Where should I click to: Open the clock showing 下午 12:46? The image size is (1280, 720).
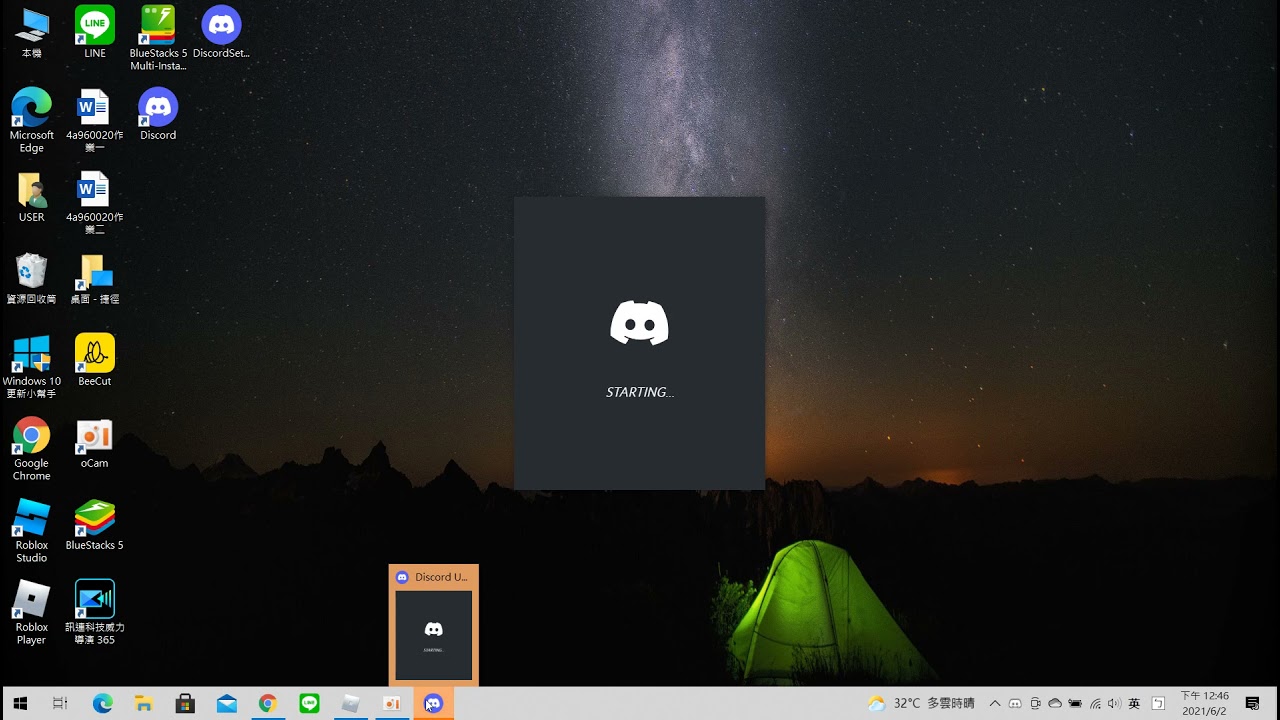(1204, 704)
